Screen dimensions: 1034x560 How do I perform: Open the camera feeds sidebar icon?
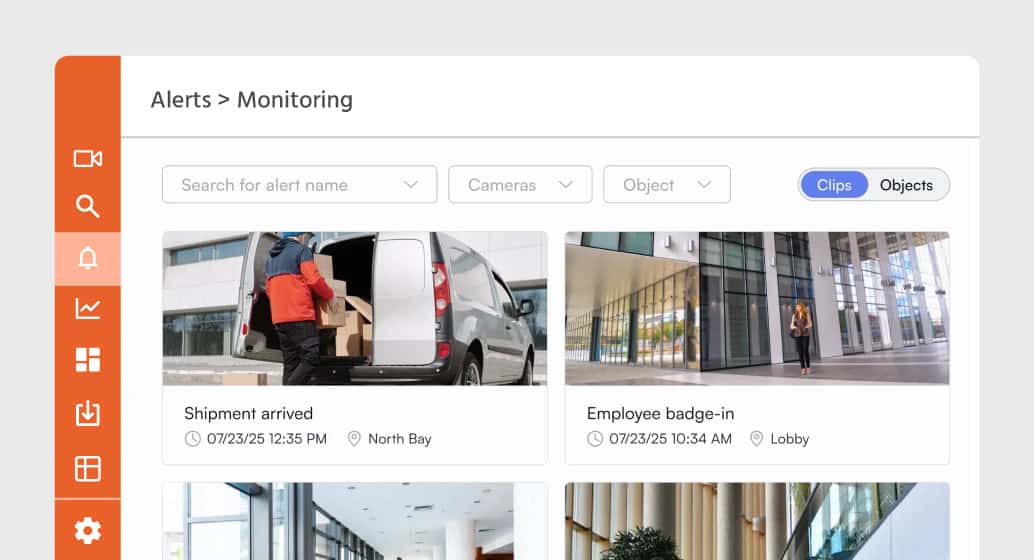pos(88,158)
